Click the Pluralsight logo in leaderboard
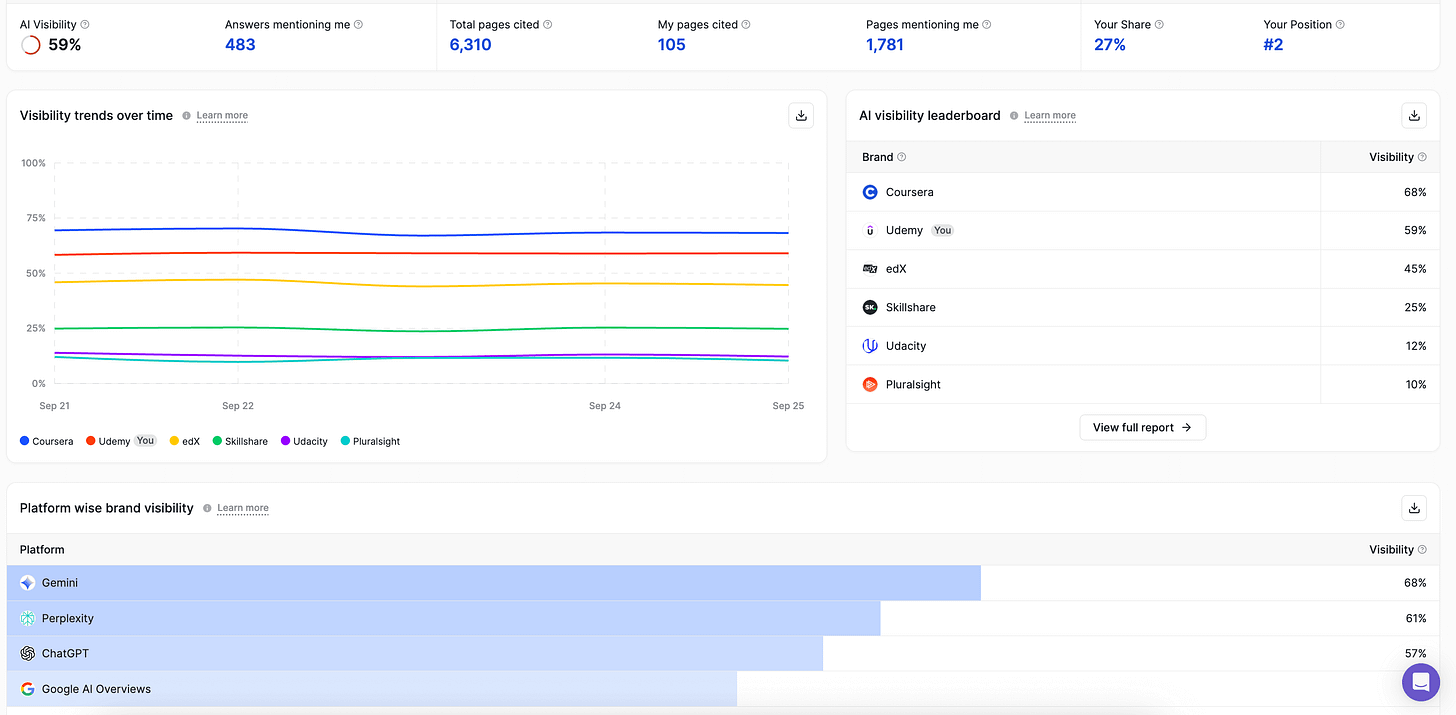Viewport: 1456px width, 715px height. click(x=870, y=384)
